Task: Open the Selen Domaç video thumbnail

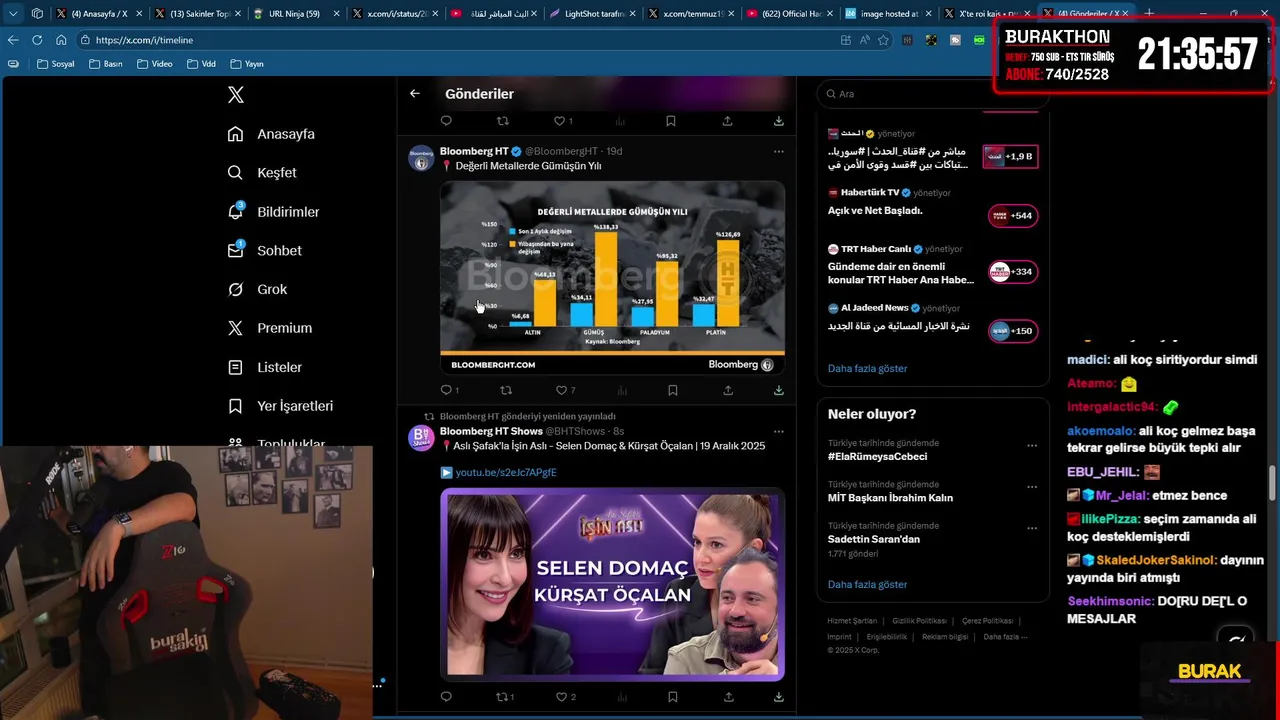Action: click(x=612, y=584)
